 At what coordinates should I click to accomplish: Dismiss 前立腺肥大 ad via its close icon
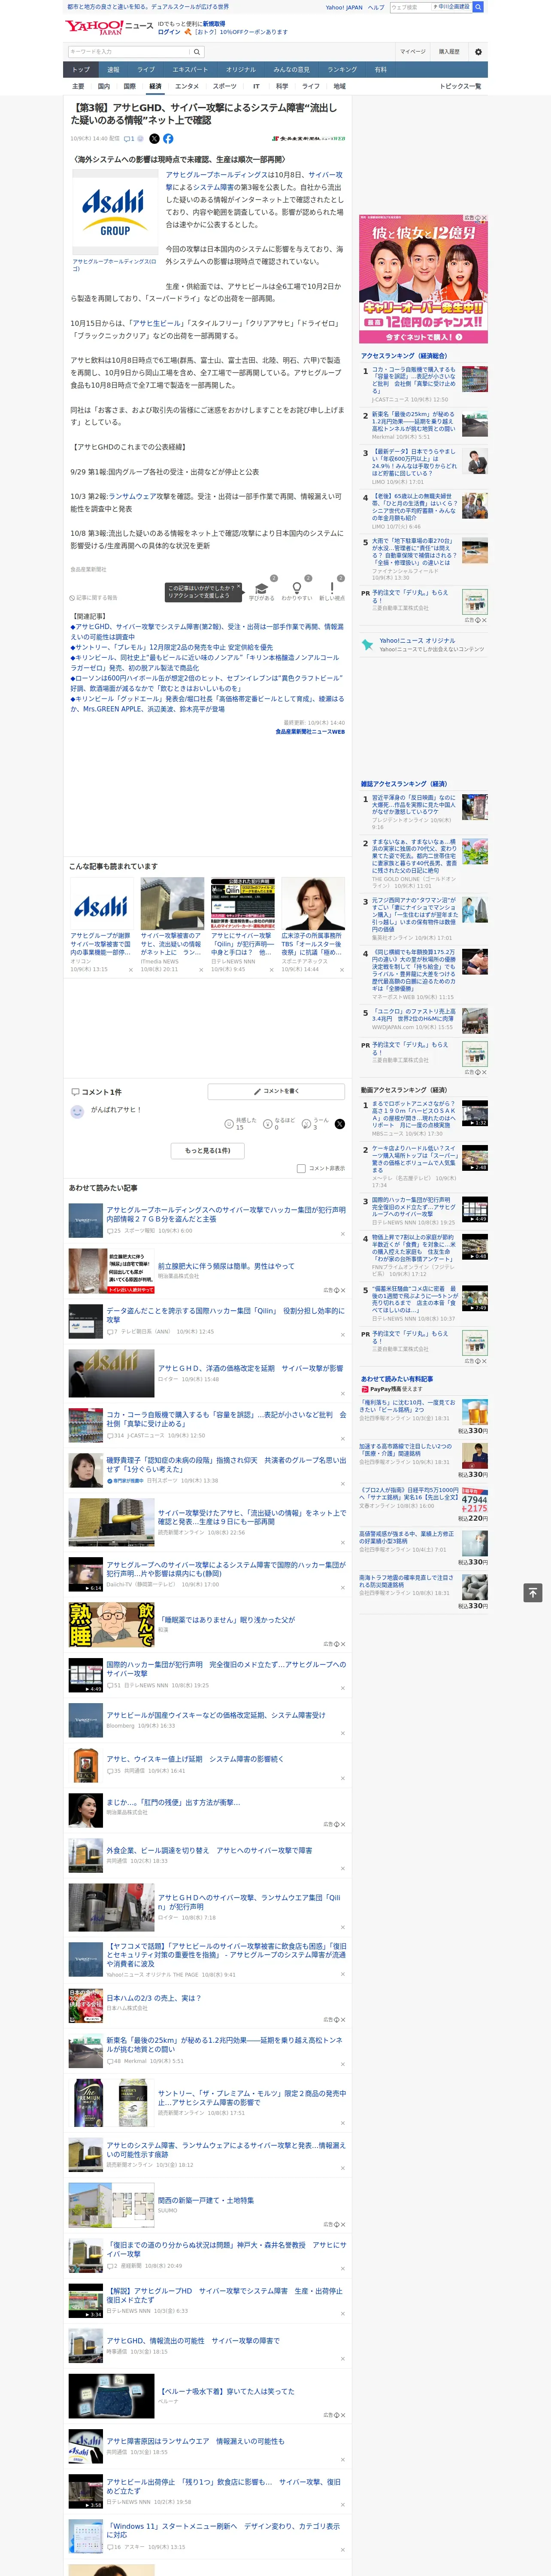click(343, 1290)
